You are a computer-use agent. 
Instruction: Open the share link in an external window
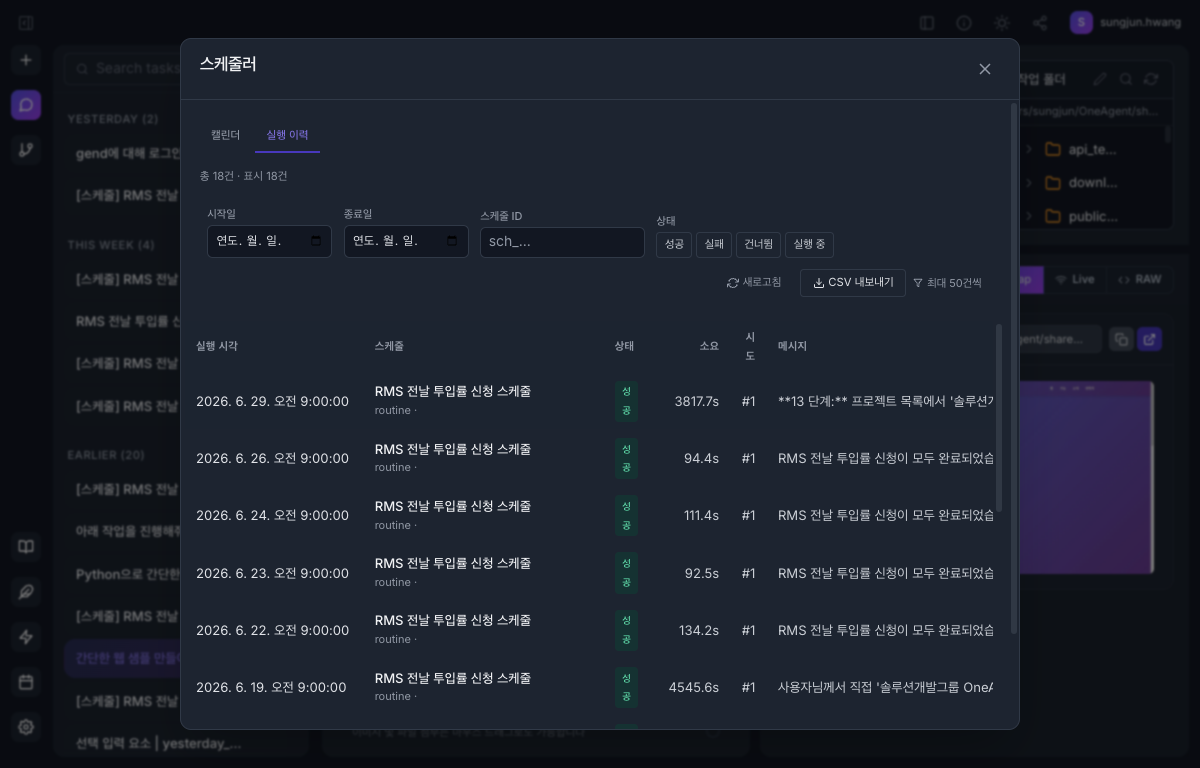[x=1150, y=339]
